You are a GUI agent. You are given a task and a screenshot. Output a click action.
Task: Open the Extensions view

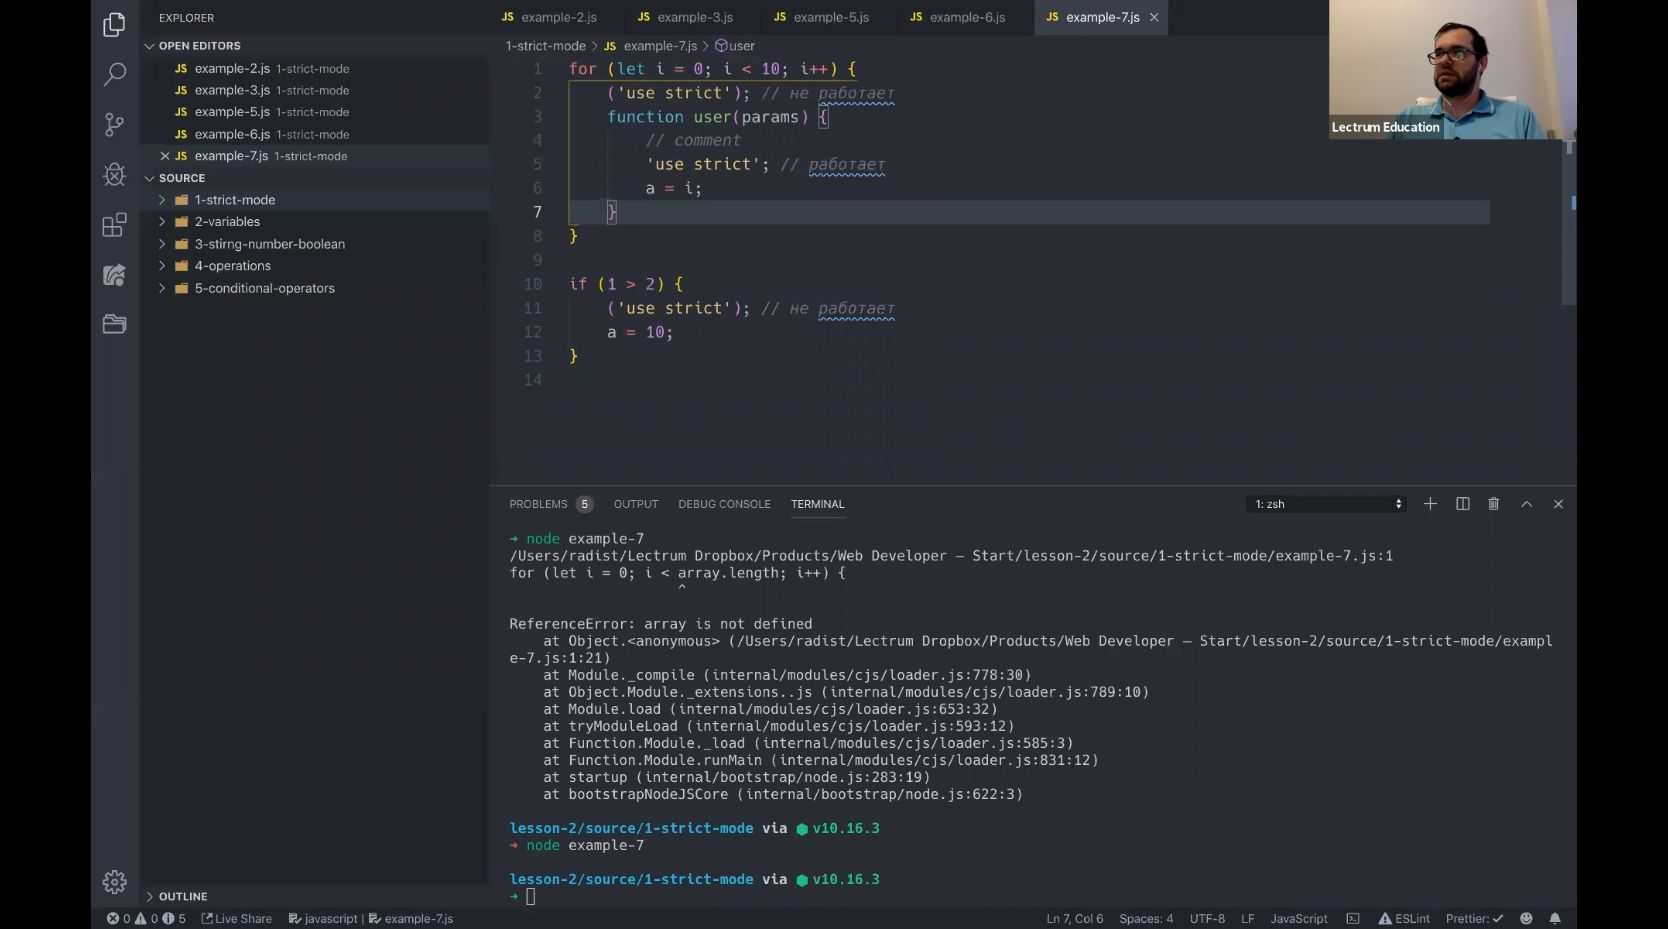[x=114, y=224]
